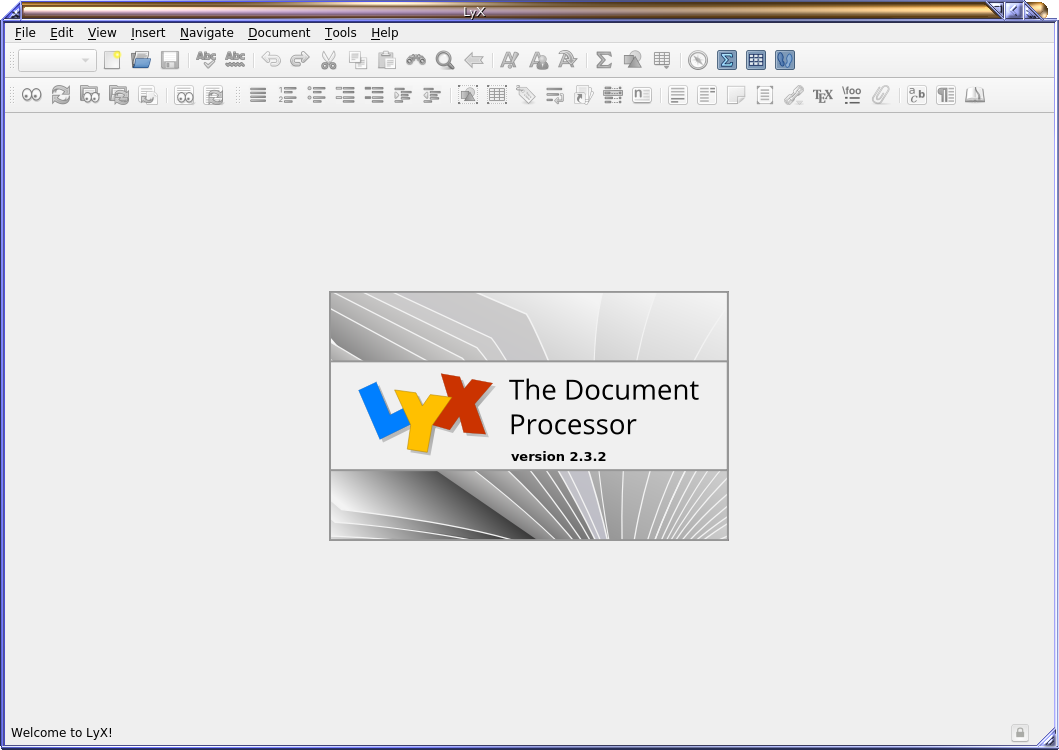Open the View menu

point(102,32)
